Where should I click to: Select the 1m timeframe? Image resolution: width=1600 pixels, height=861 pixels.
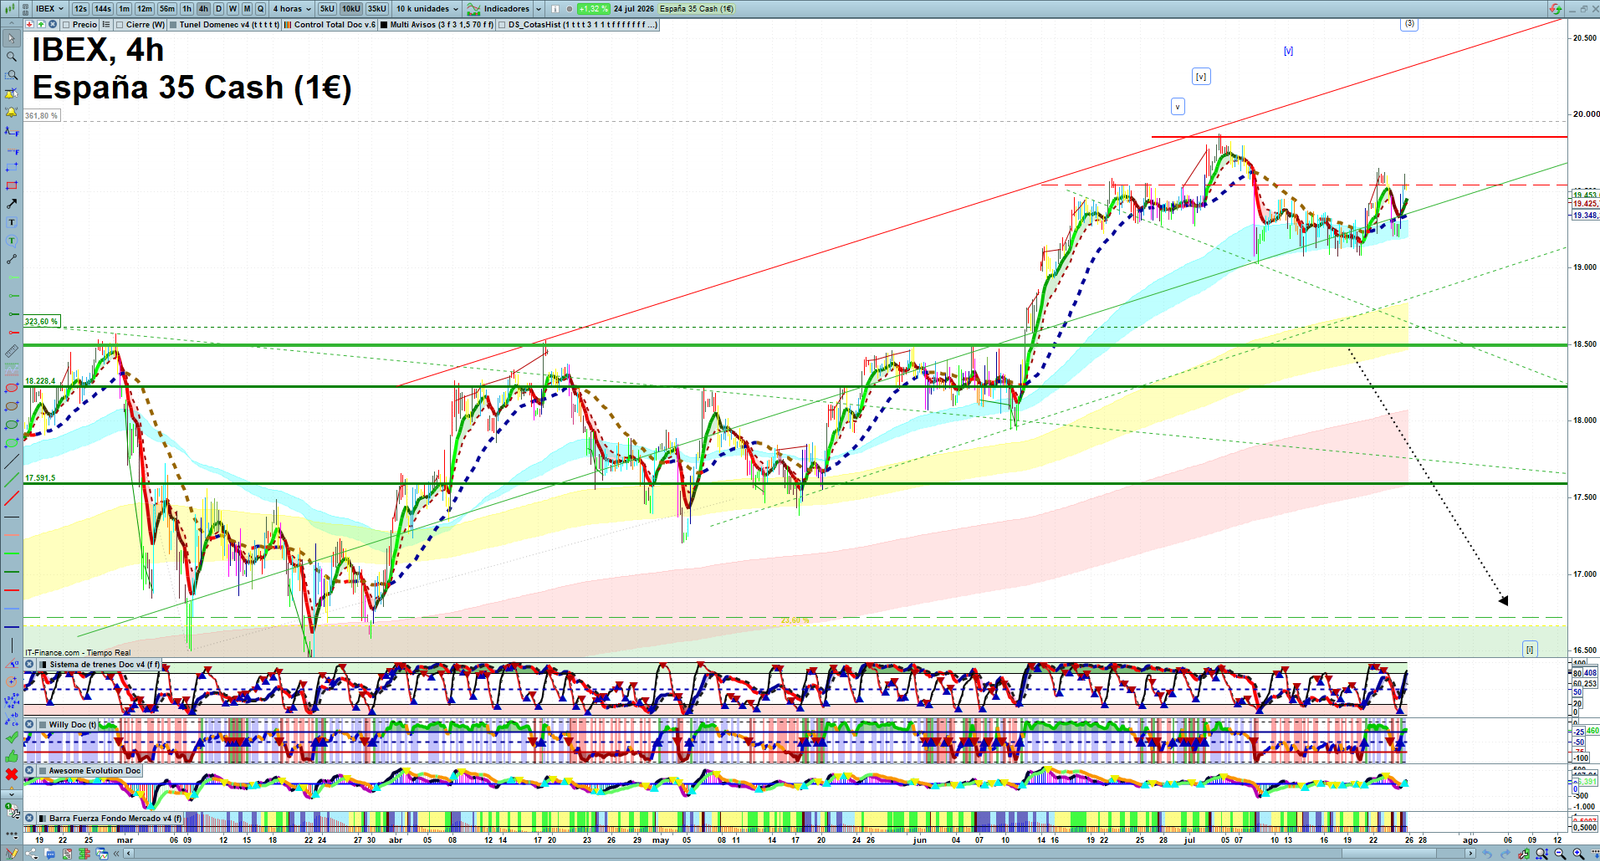click(124, 8)
